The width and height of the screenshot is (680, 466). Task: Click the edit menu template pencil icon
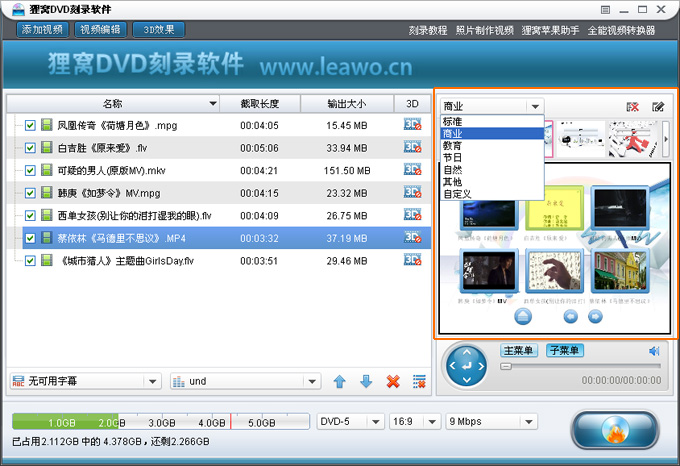click(x=658, y=107)
